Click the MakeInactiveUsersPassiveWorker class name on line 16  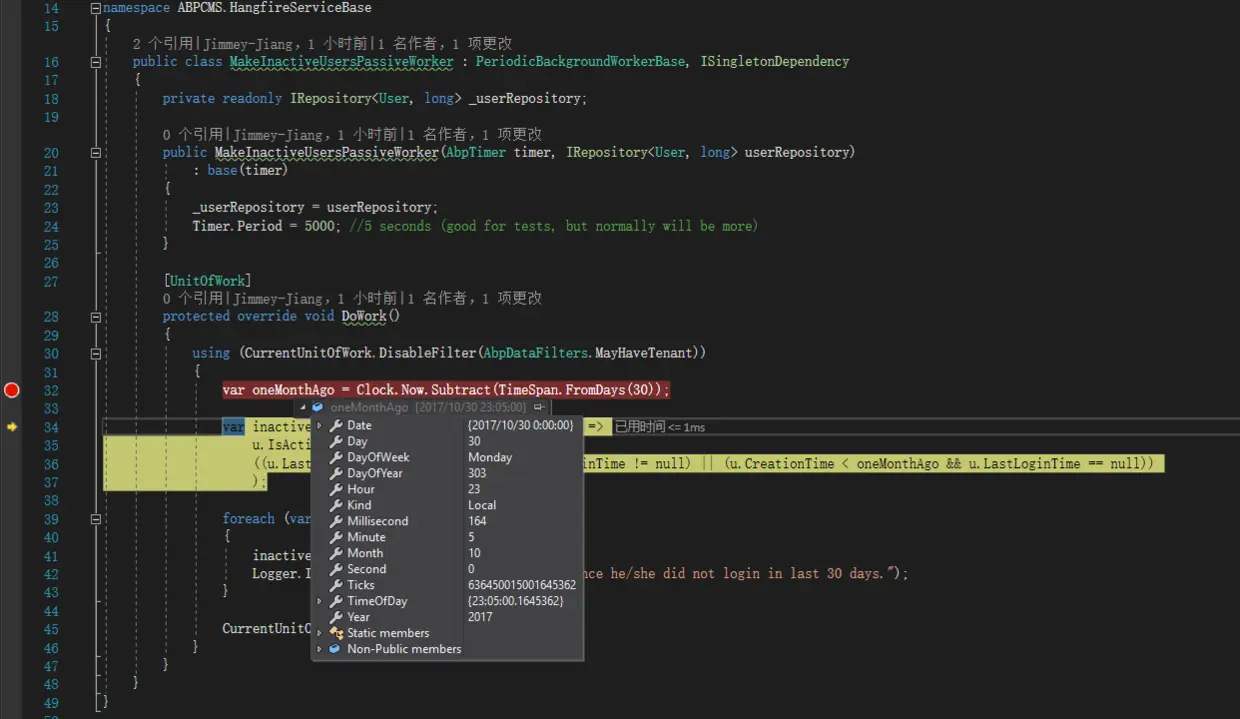[341, 62]
